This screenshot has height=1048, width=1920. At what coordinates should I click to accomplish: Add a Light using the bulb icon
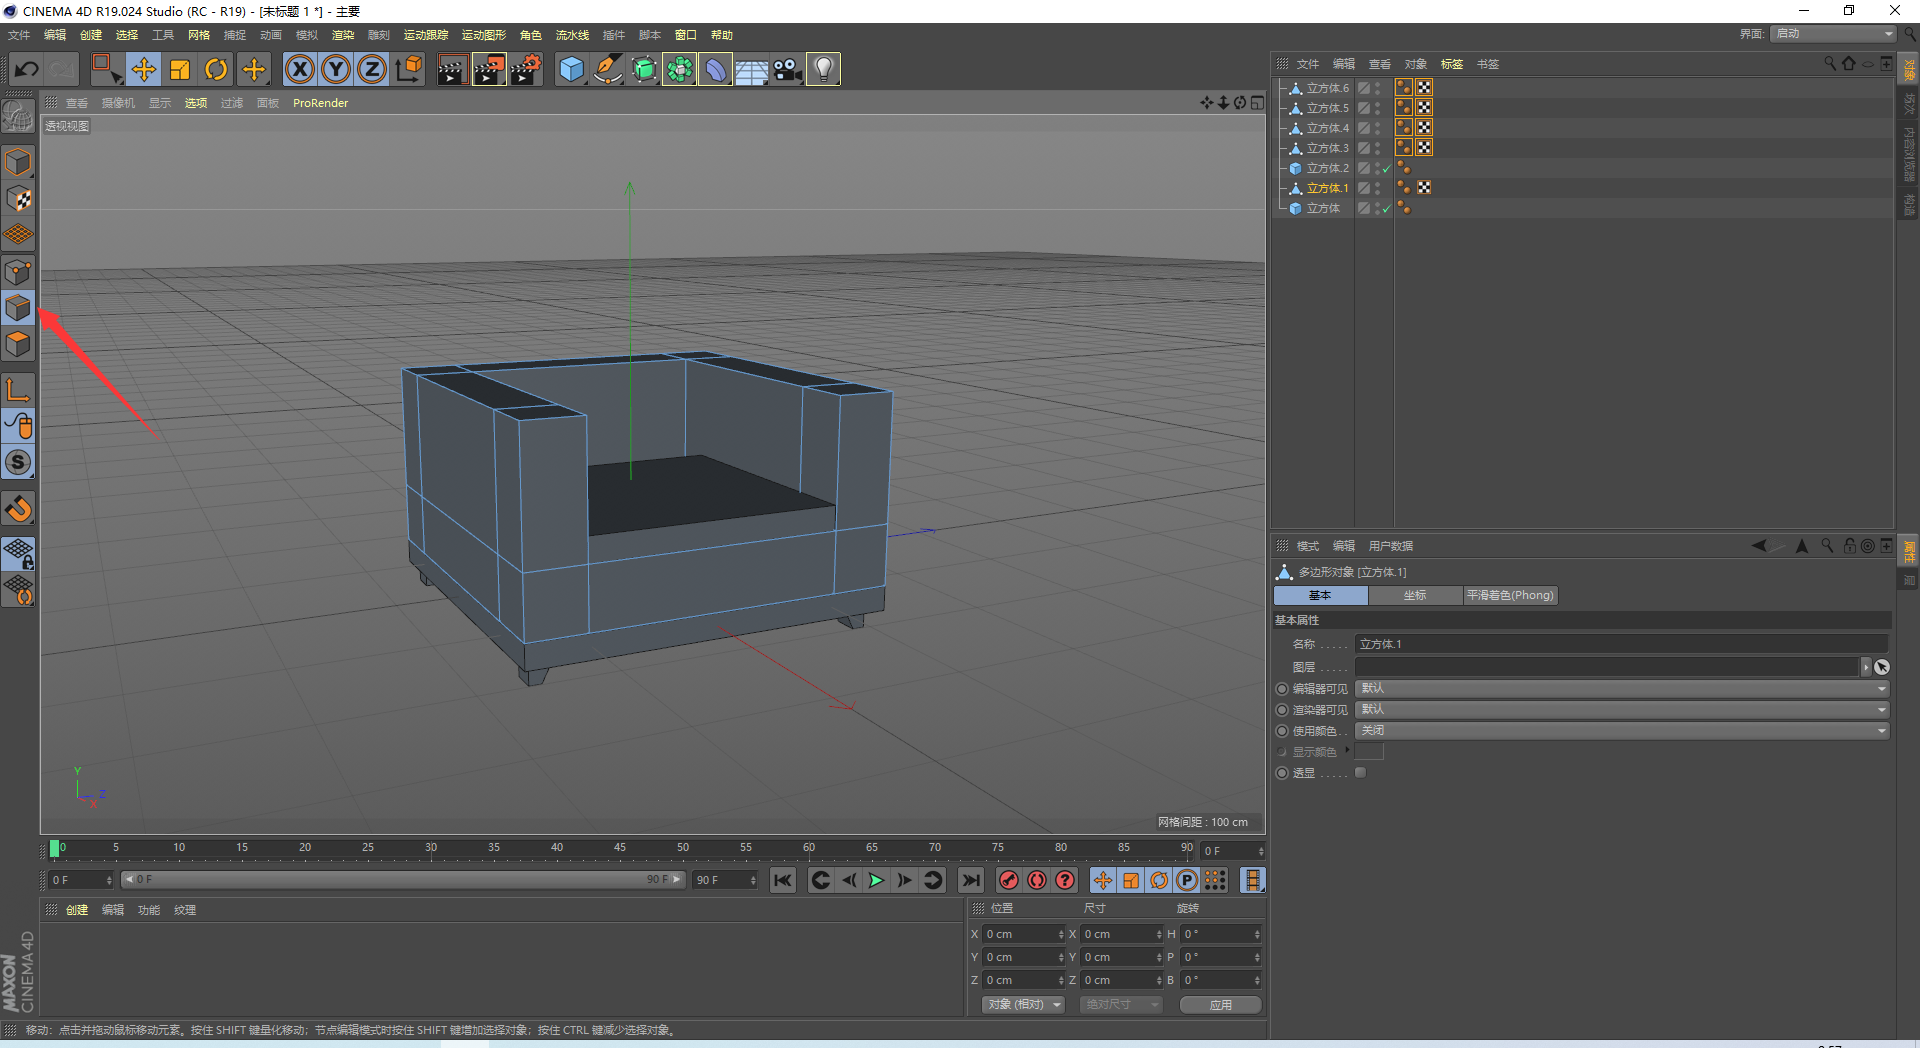823,69
